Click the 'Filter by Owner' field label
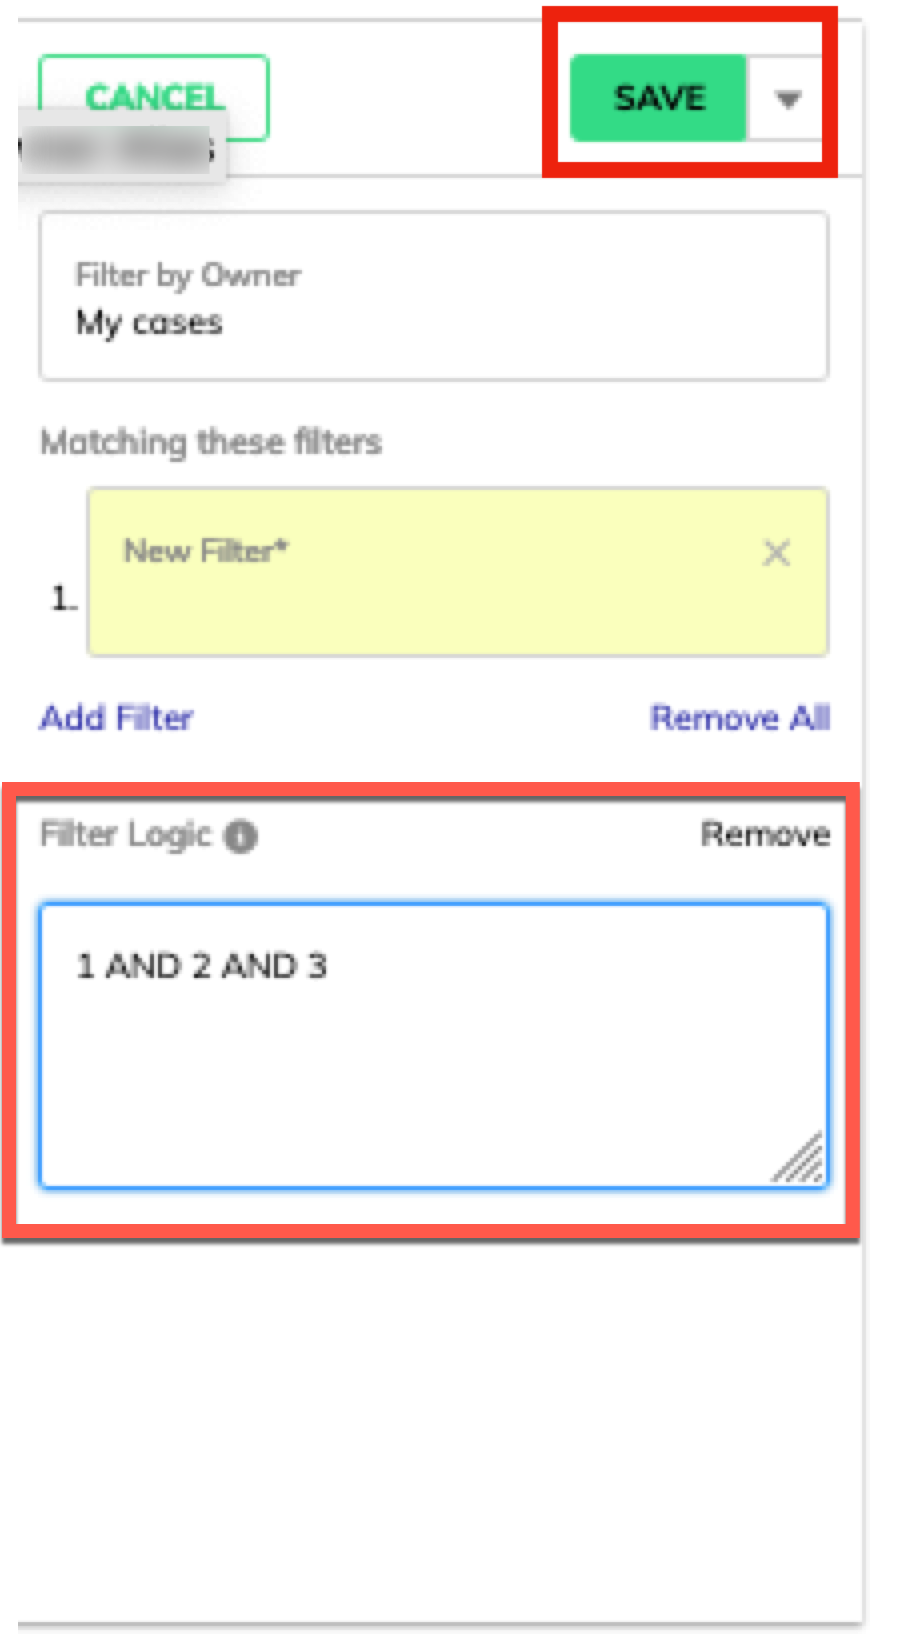 (188, 275)
